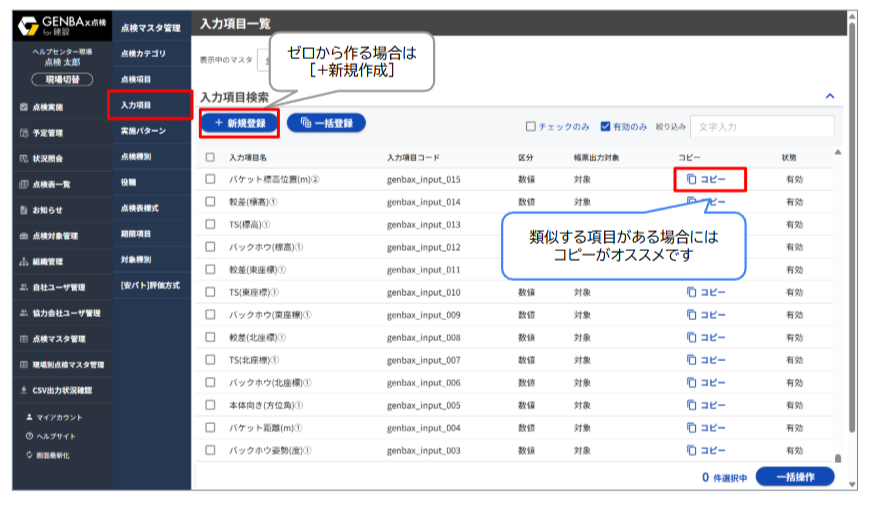Click the 点検実施 icon in the sidebar
This screenshot has height=513, width=879.
[x=23, y=106]
